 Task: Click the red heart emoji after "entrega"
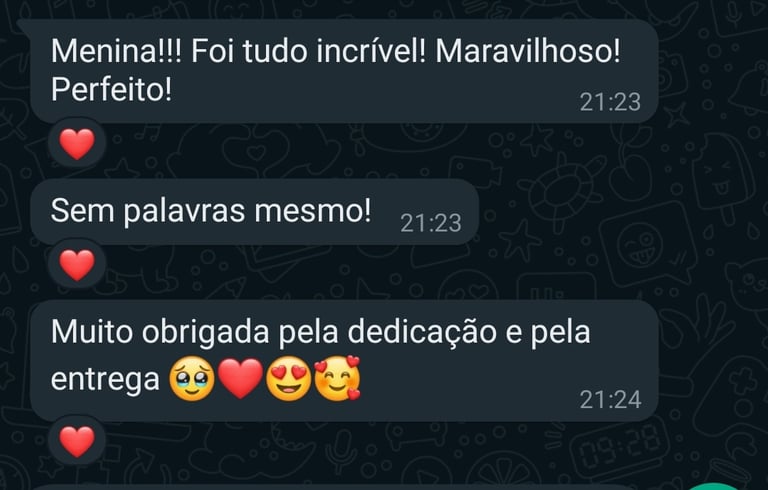pyautogui.click(x=240, y=379)
